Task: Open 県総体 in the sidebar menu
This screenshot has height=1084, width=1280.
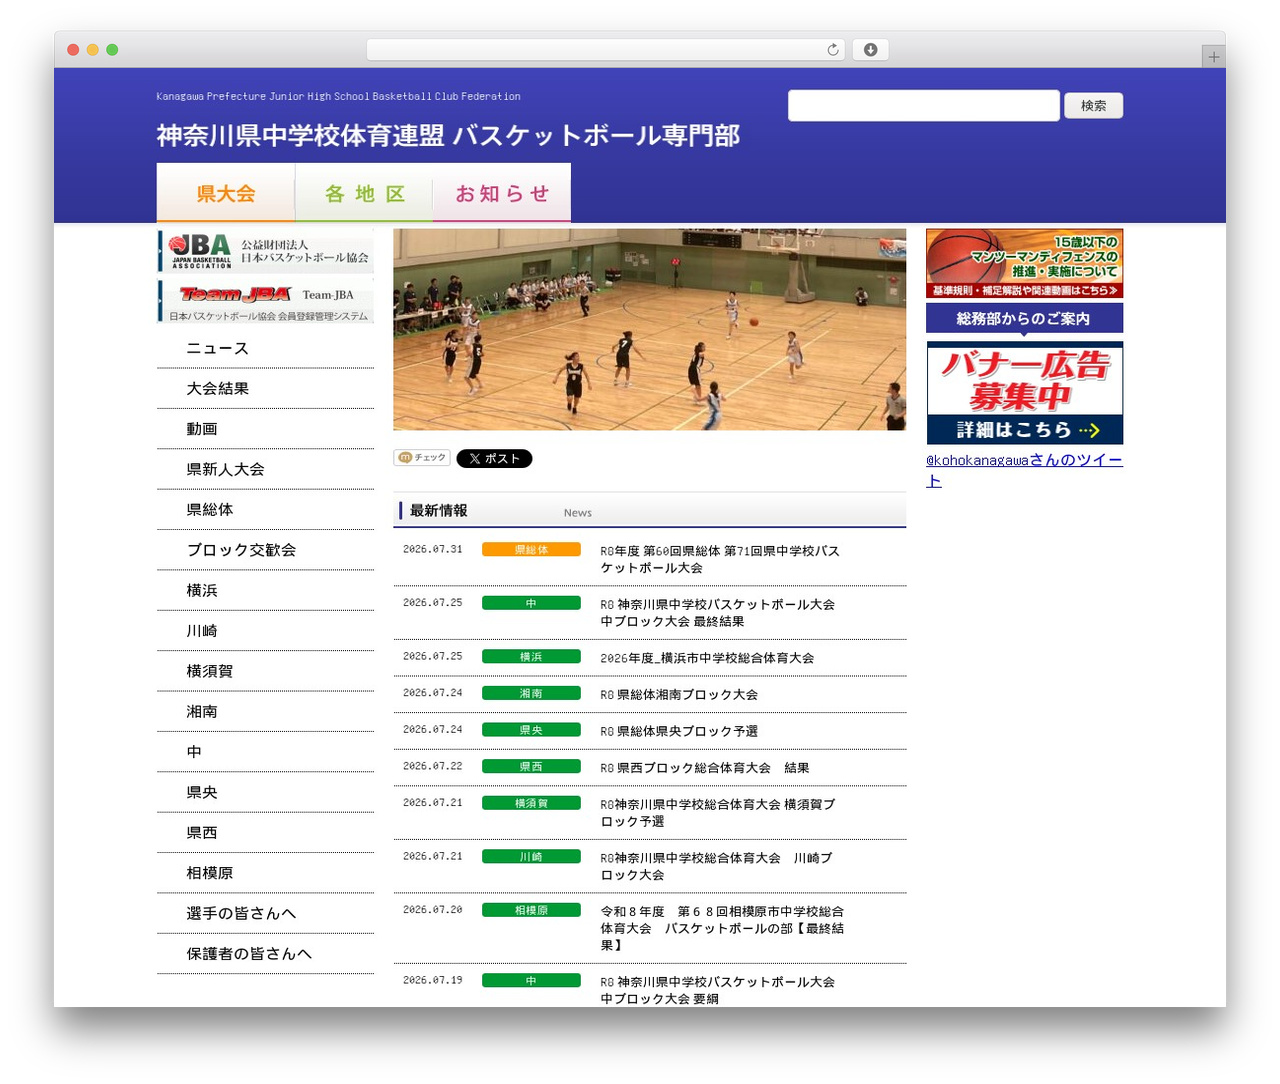Action: tap(265, 510)
